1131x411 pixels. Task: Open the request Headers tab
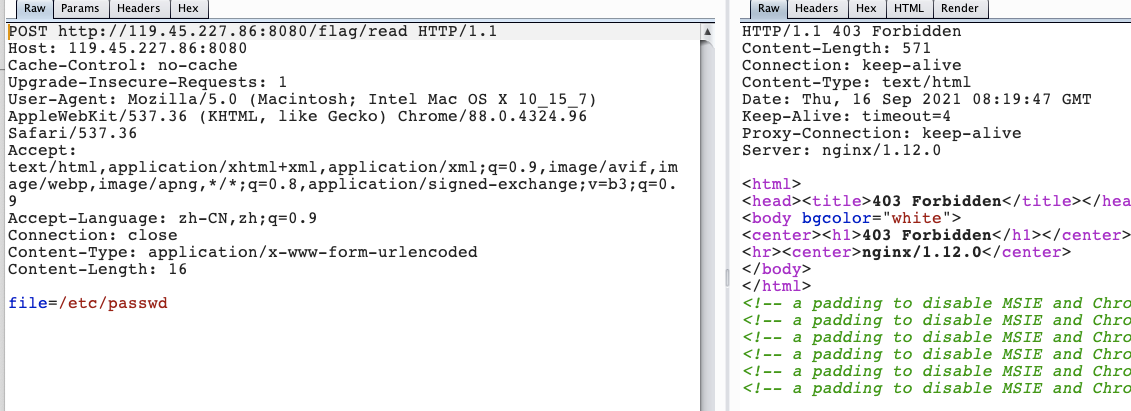pos(139,9)
